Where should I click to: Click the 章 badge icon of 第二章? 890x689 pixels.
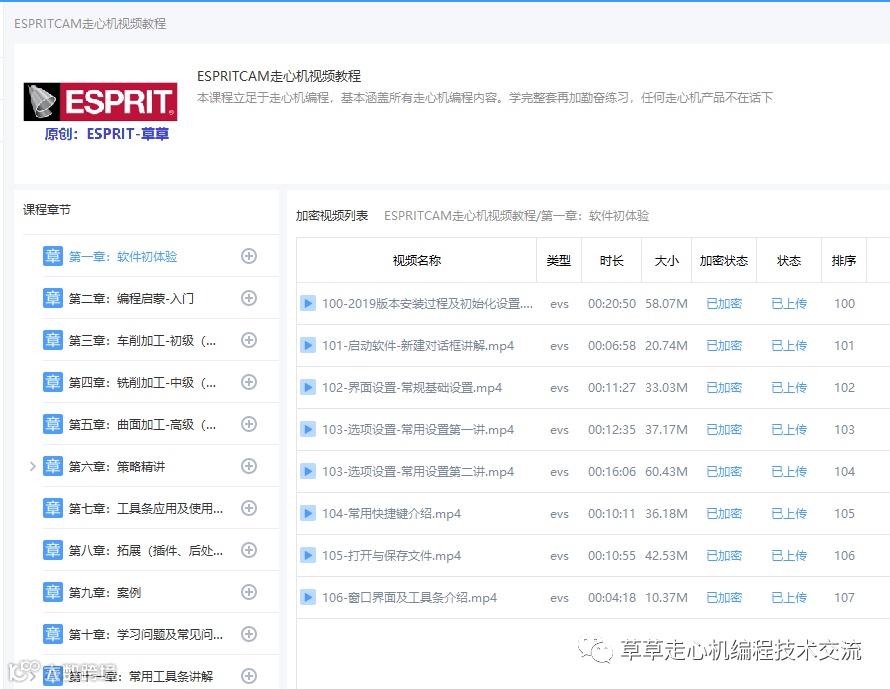click(x=53, y=298)
